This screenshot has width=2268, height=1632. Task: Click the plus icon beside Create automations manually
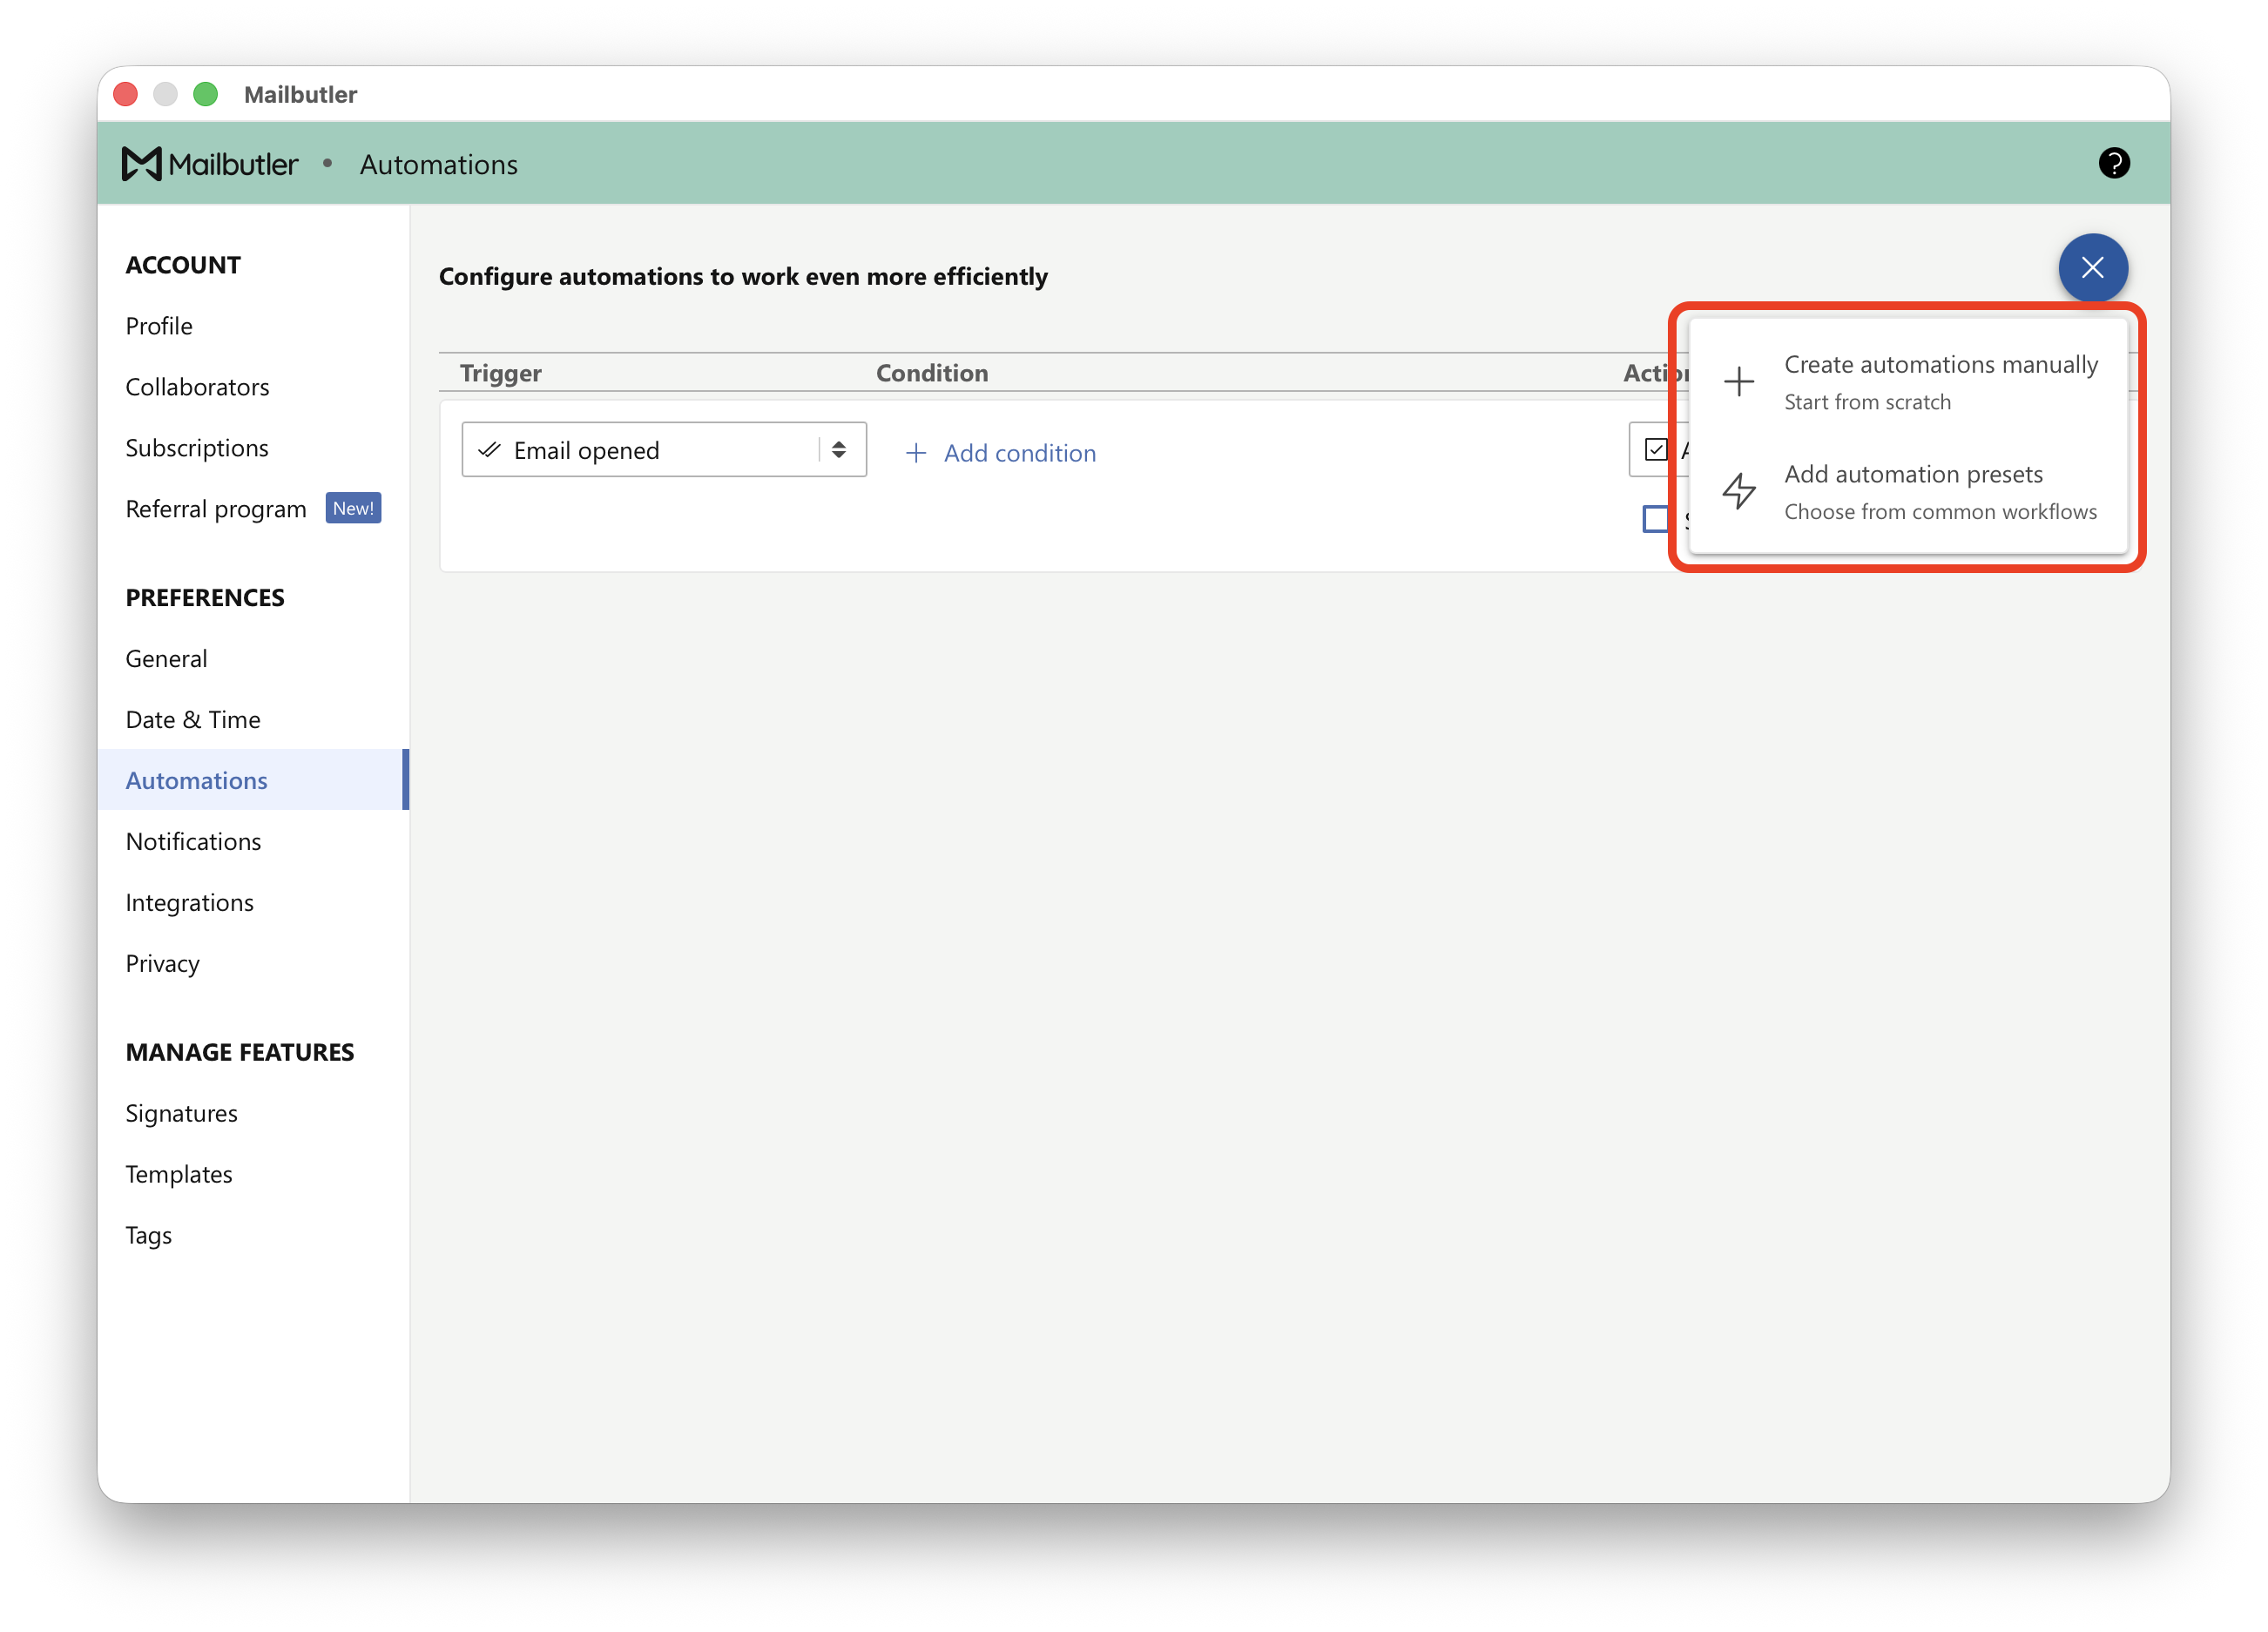coord(1739,382)
